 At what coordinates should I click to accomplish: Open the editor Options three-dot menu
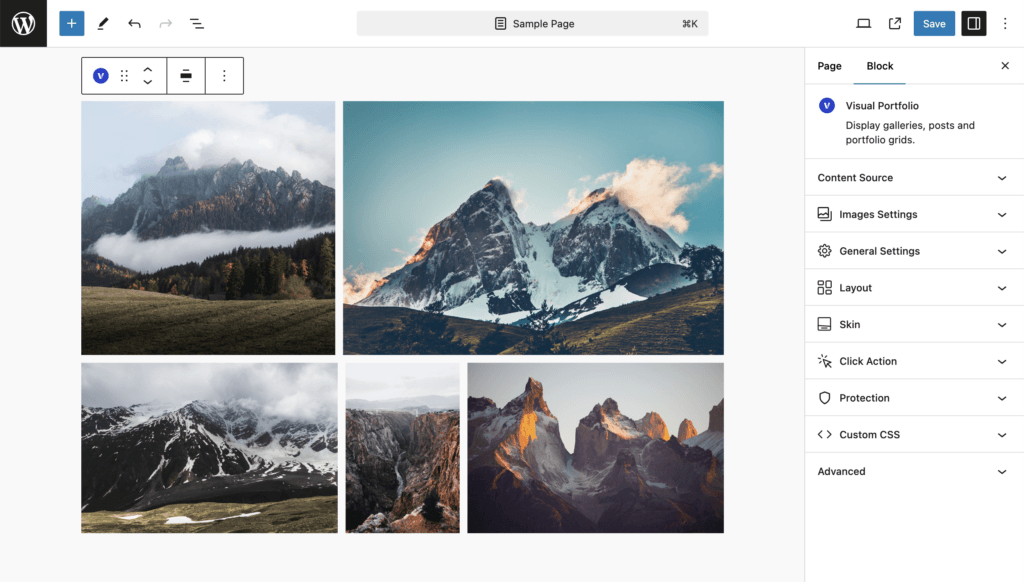pos(1005,24)
